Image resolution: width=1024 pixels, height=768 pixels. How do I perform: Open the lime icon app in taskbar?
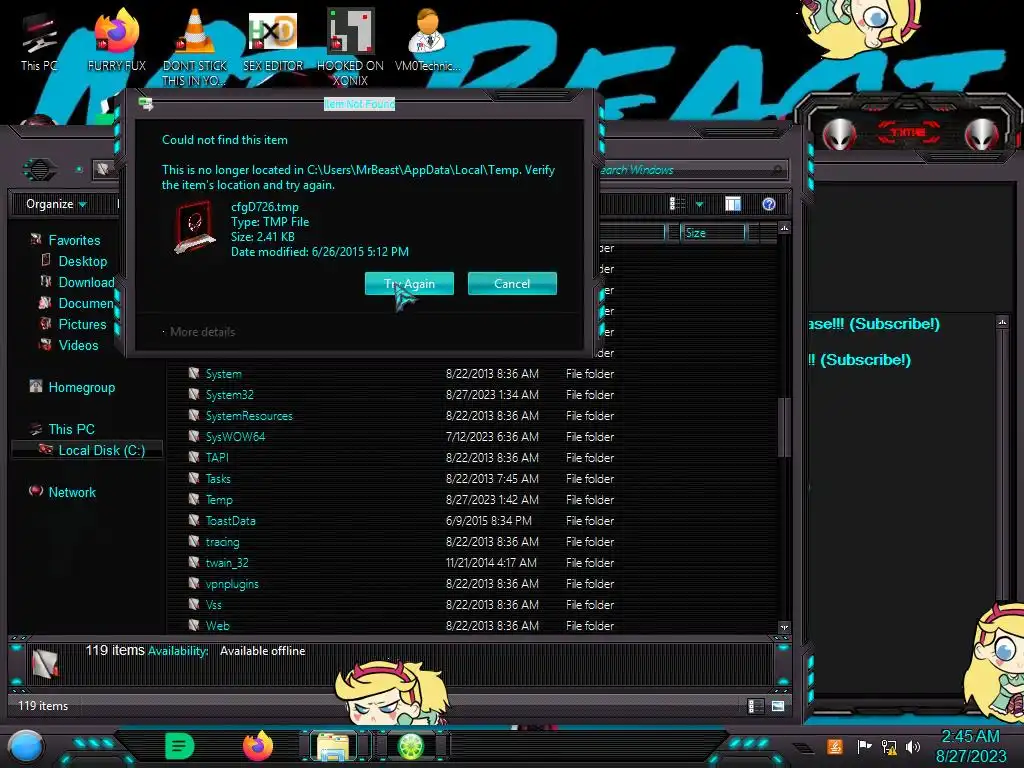[411, 746]
